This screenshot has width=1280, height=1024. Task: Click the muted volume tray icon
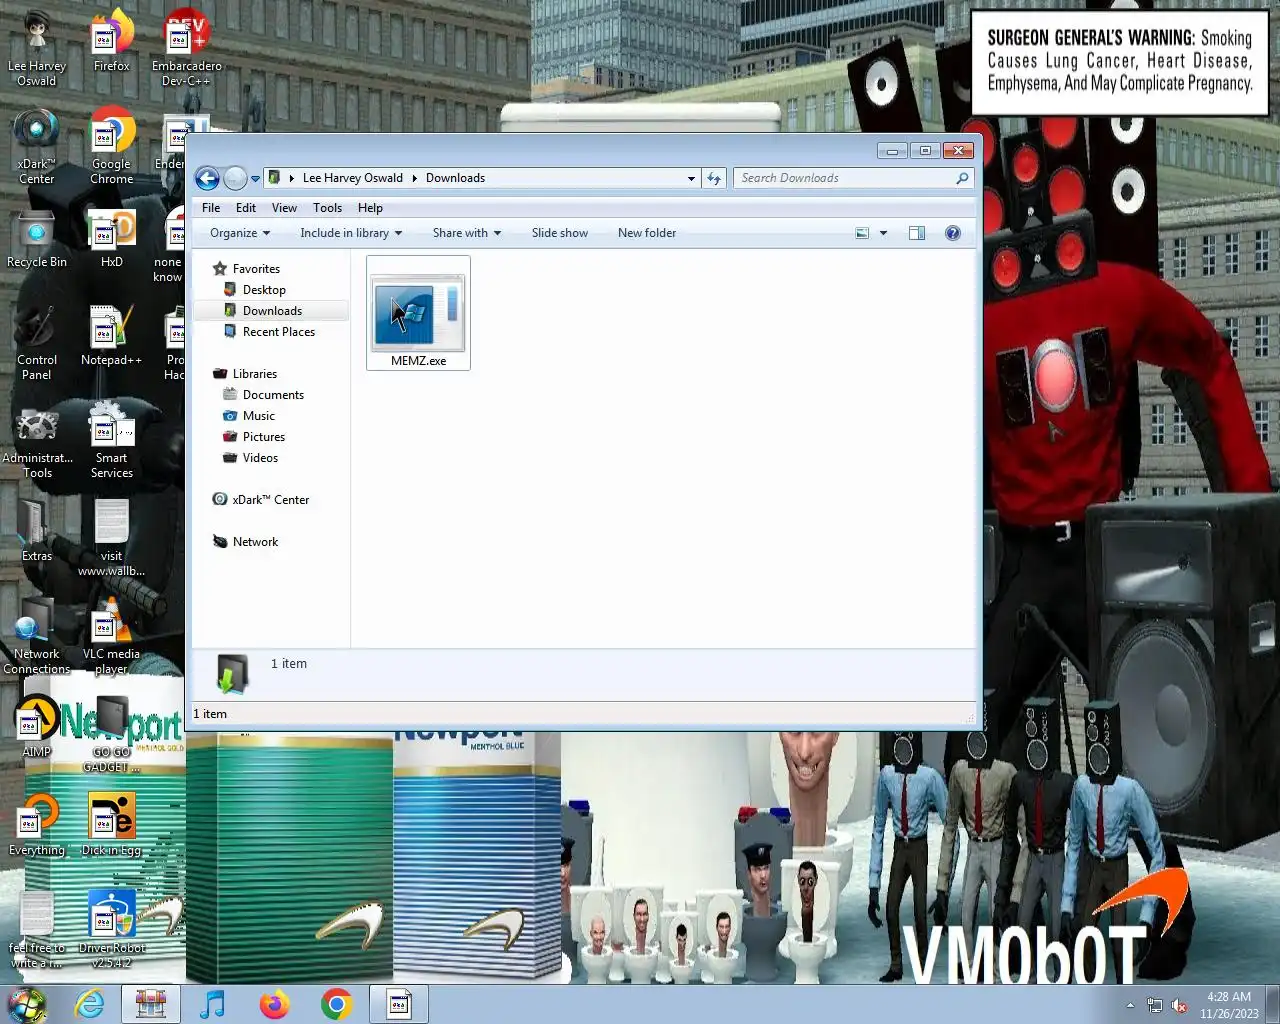1179,1005
